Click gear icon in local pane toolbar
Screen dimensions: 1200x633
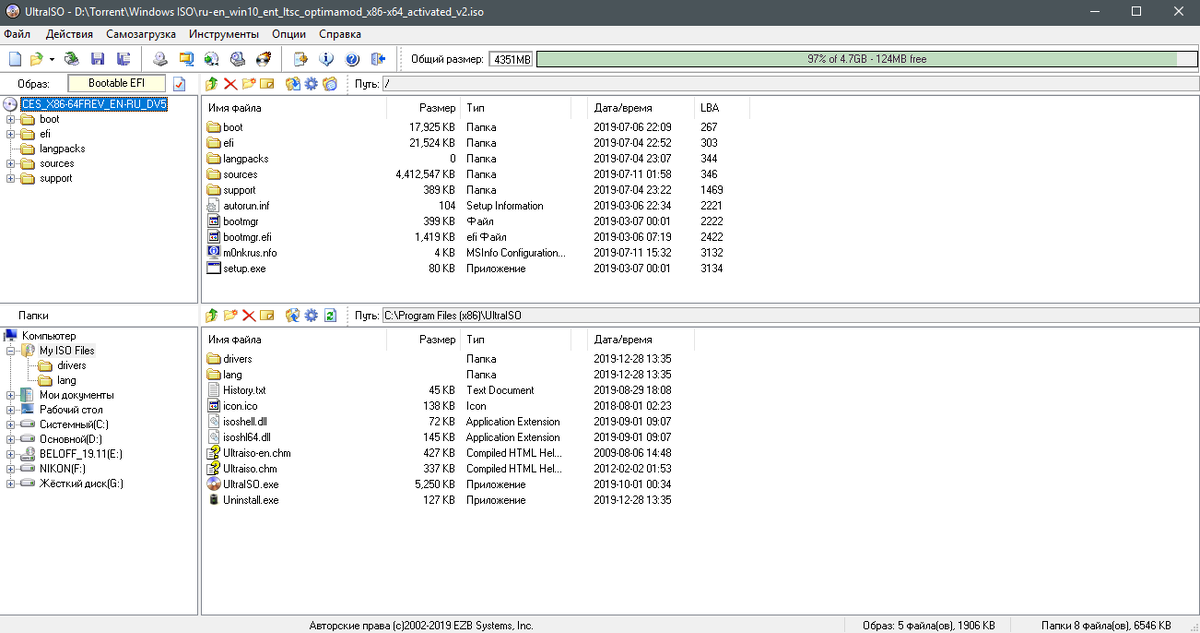point(311,315)
